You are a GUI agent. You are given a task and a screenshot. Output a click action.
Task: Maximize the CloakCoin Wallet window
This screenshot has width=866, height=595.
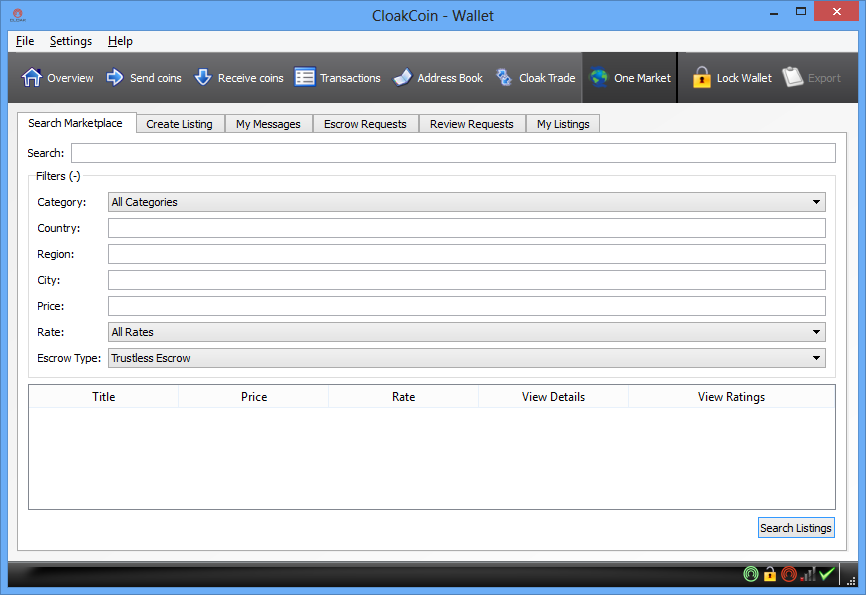point(801,12)
